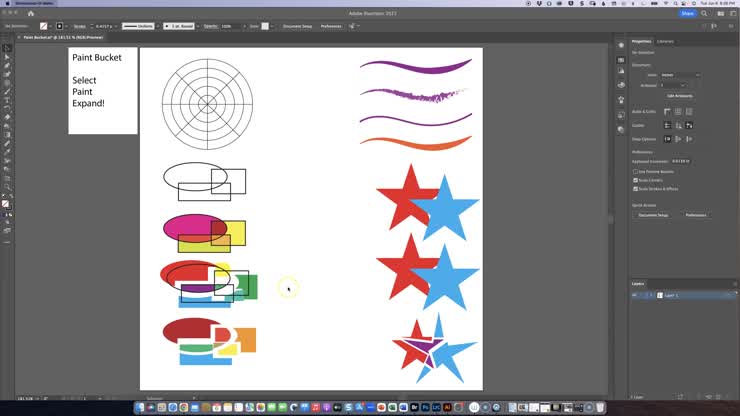Open Layers panel menu icon
Image resolution: width=740 pixels, height=416 pixels.
(x=734, y=284)
